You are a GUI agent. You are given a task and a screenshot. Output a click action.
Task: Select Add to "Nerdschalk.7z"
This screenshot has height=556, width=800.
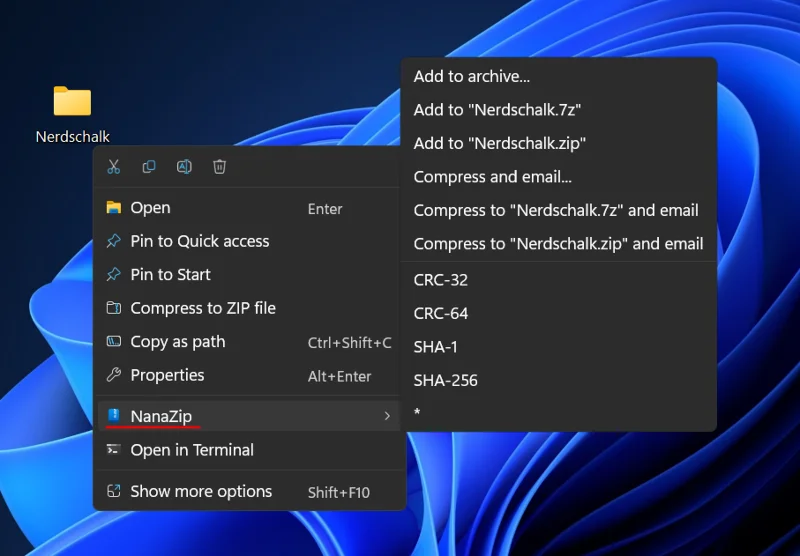(559, 110)
